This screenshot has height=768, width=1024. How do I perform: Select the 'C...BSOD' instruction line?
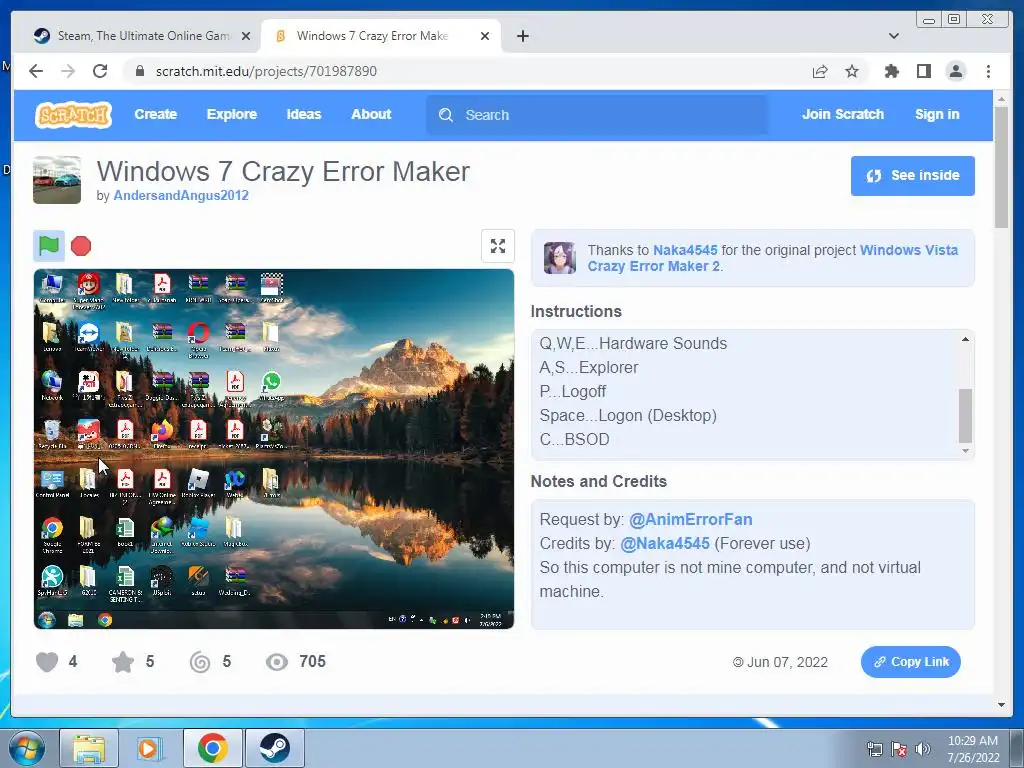(575, 440)
